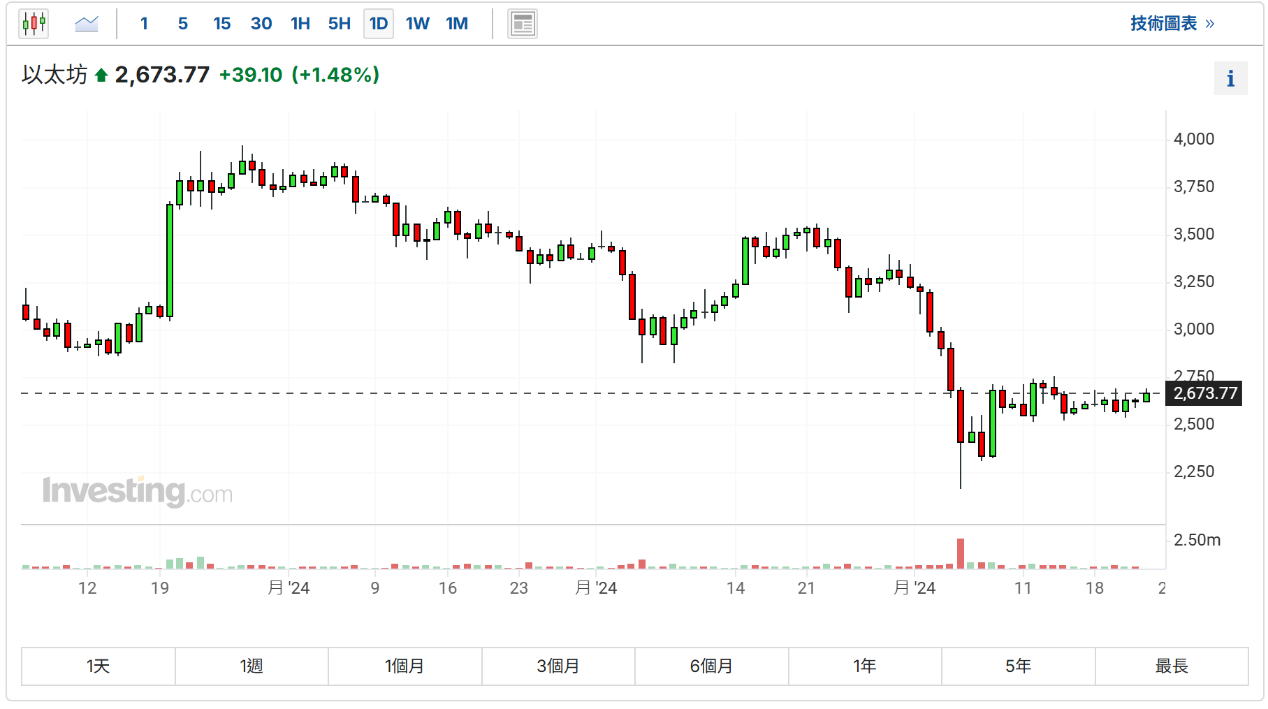Switch to the 5H interval

point(339,23)
